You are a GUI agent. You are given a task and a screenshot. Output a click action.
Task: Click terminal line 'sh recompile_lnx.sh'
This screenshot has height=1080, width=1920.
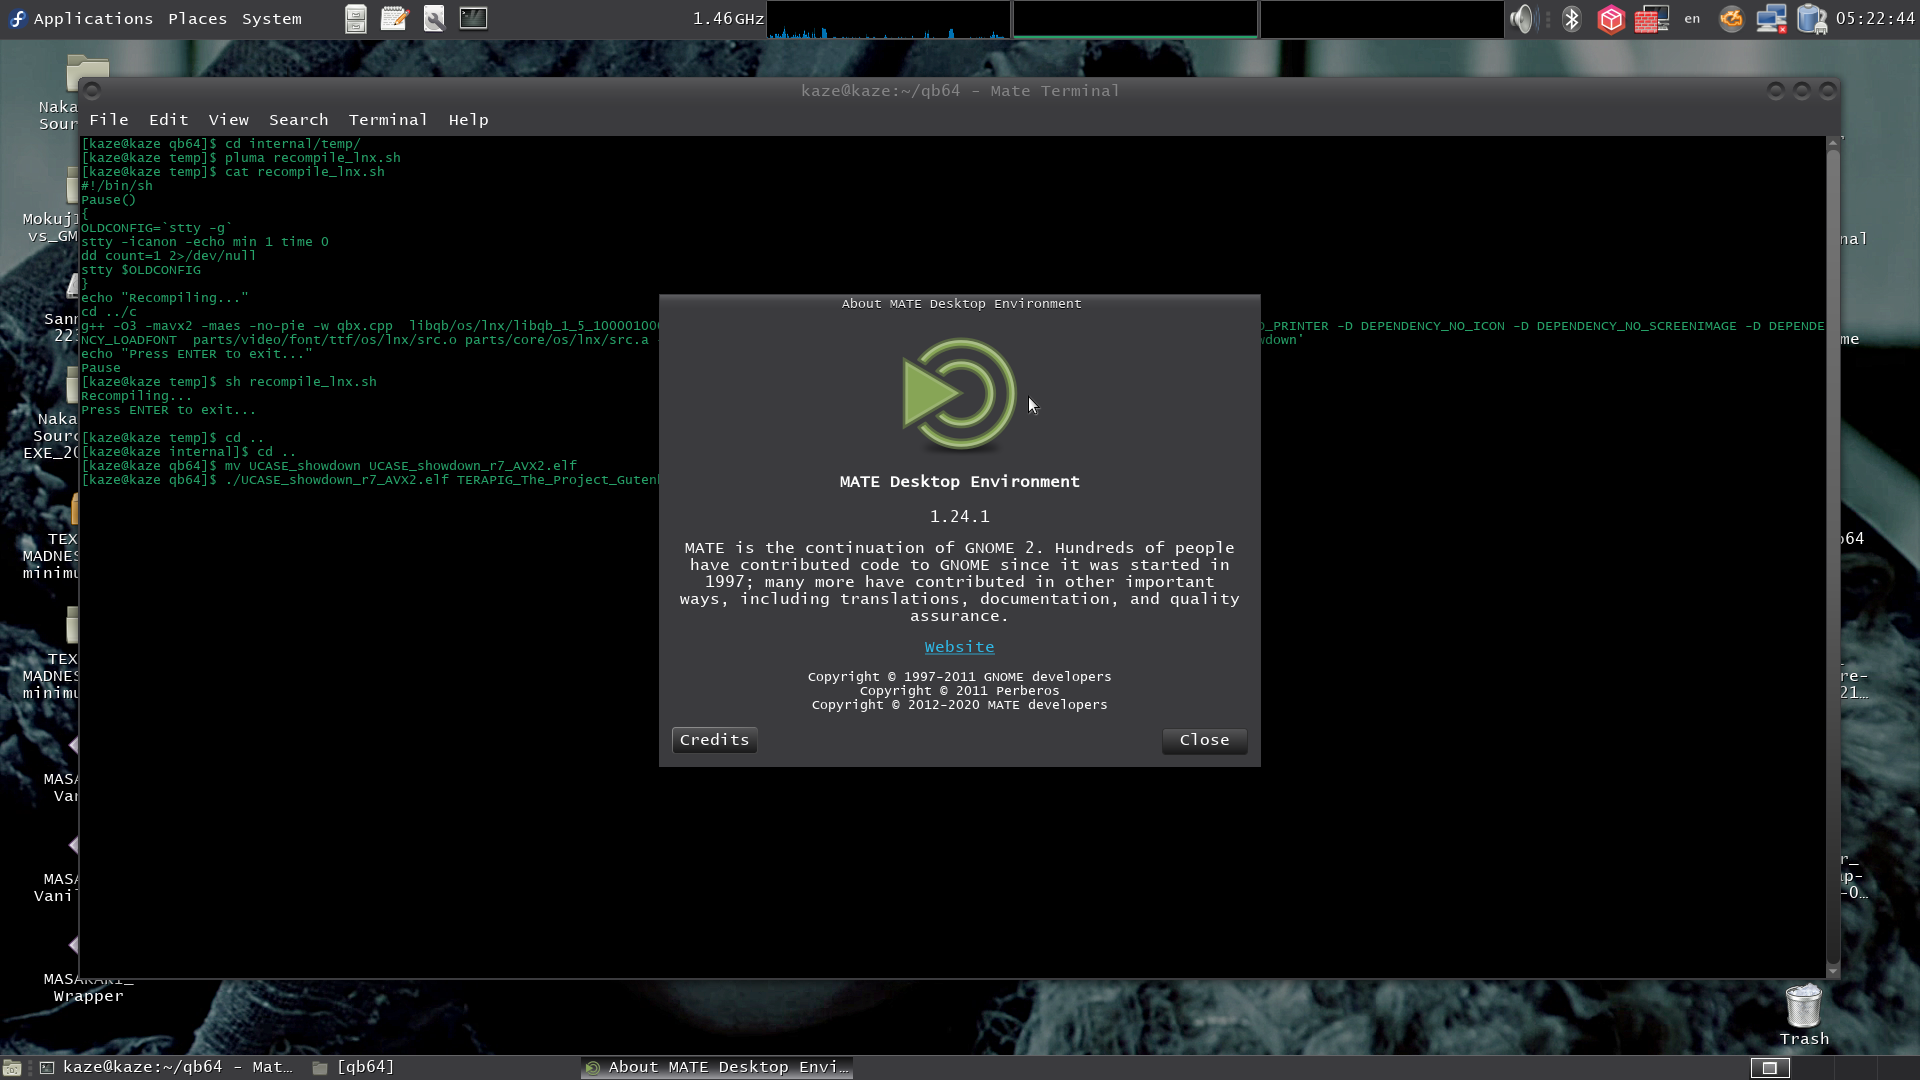click(x=300, y=382)
